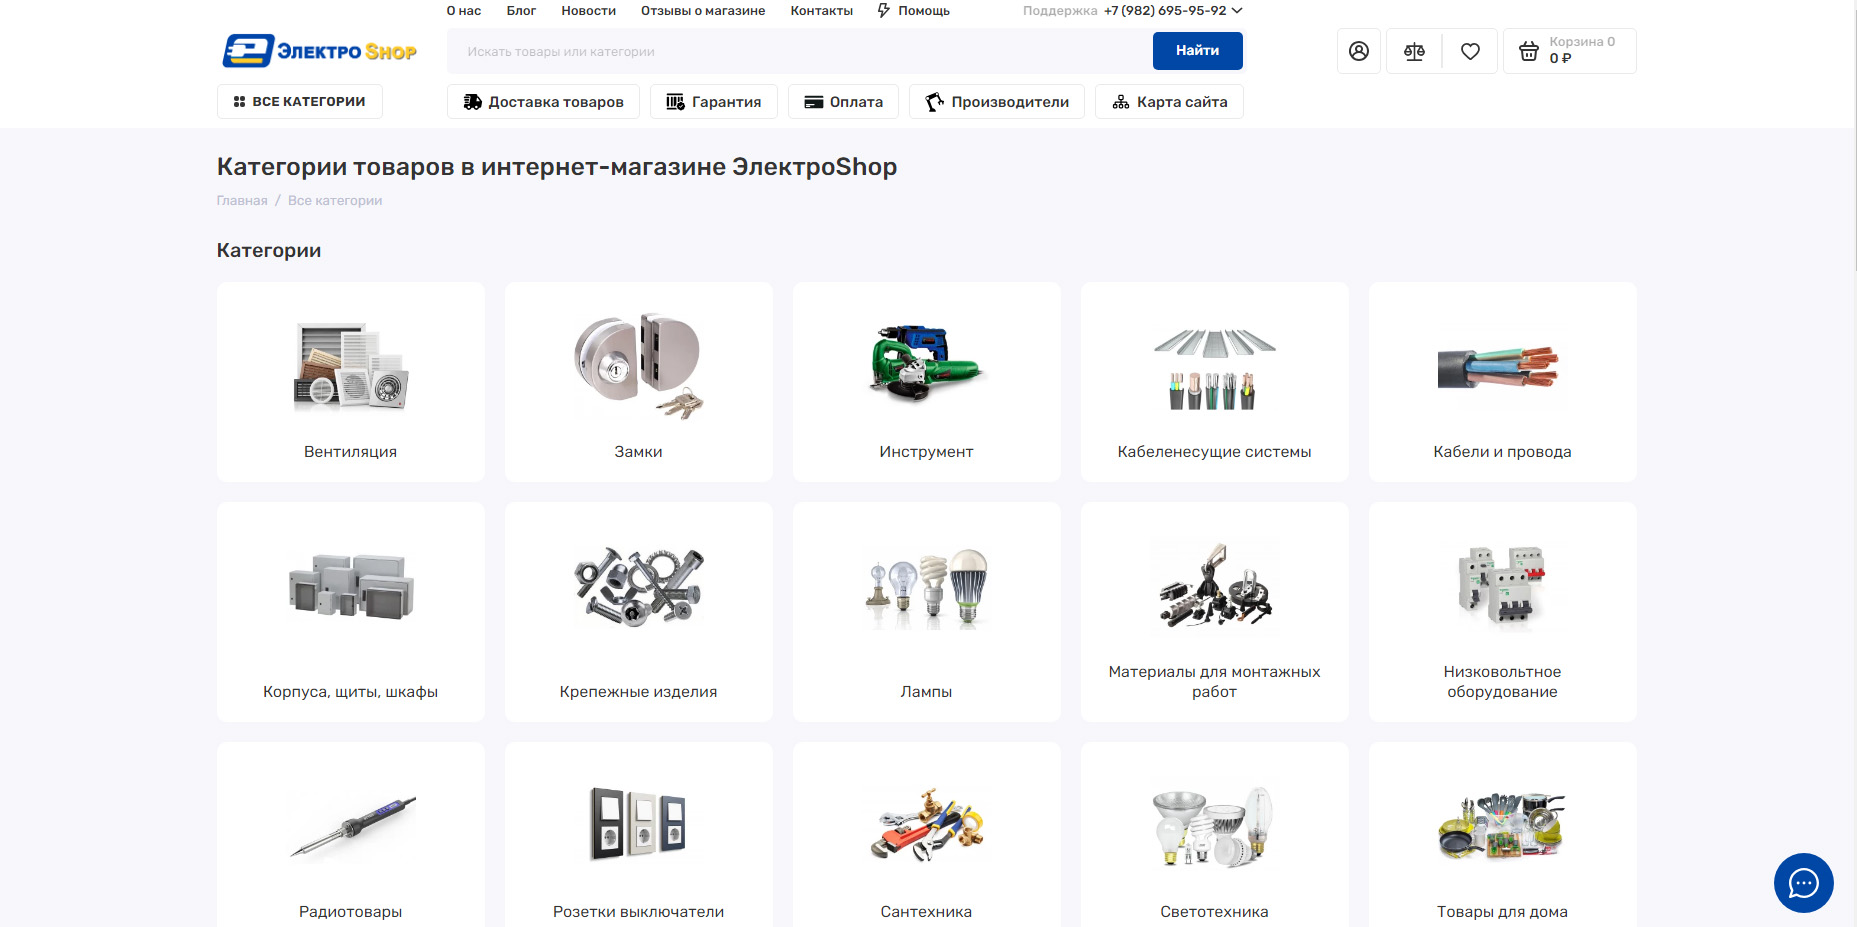The width and height of the screenshot is (1857, 927).
Task: Click the site map tree icon
Action: point(1121,102)
